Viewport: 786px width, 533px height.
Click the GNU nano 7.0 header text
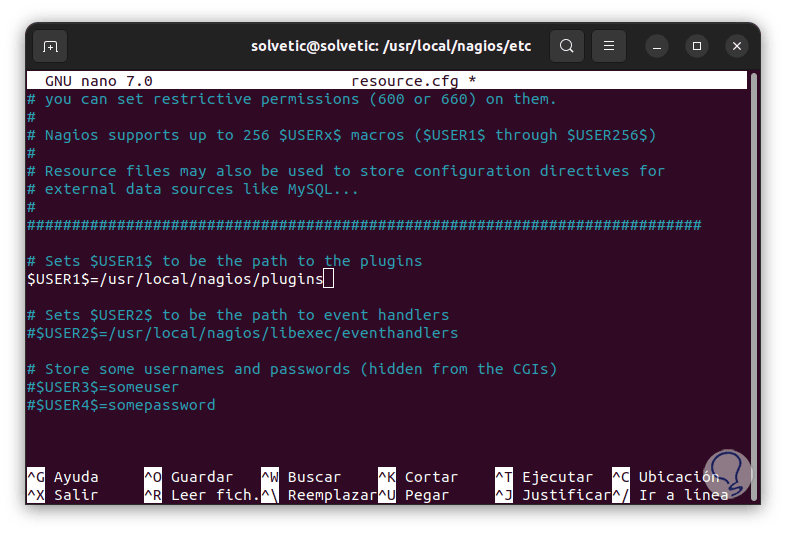[99, 81]
